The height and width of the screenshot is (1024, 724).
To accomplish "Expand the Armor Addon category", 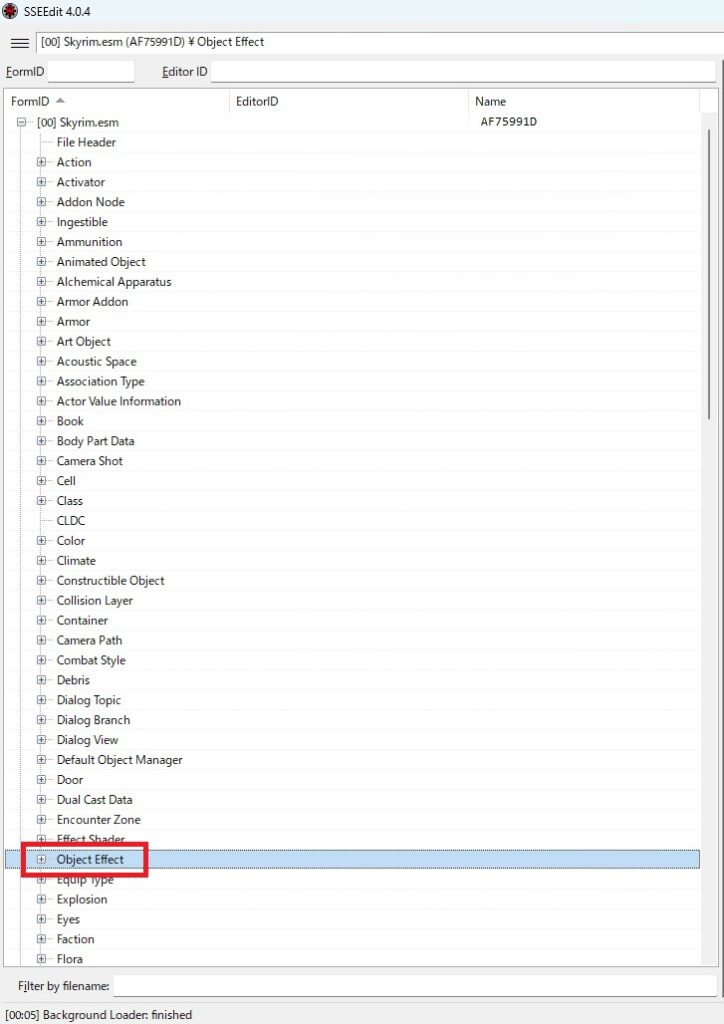I will click(42, 302).
